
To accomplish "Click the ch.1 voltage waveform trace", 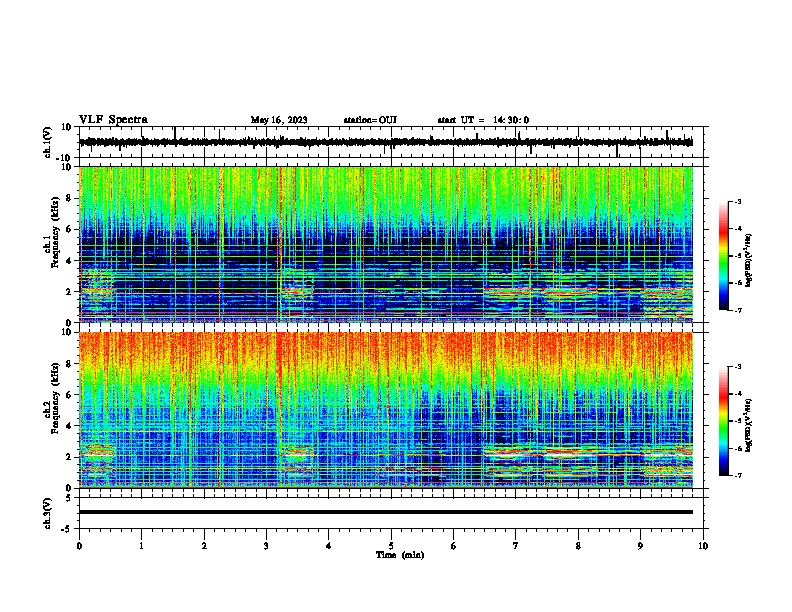I will coord(386,142).
